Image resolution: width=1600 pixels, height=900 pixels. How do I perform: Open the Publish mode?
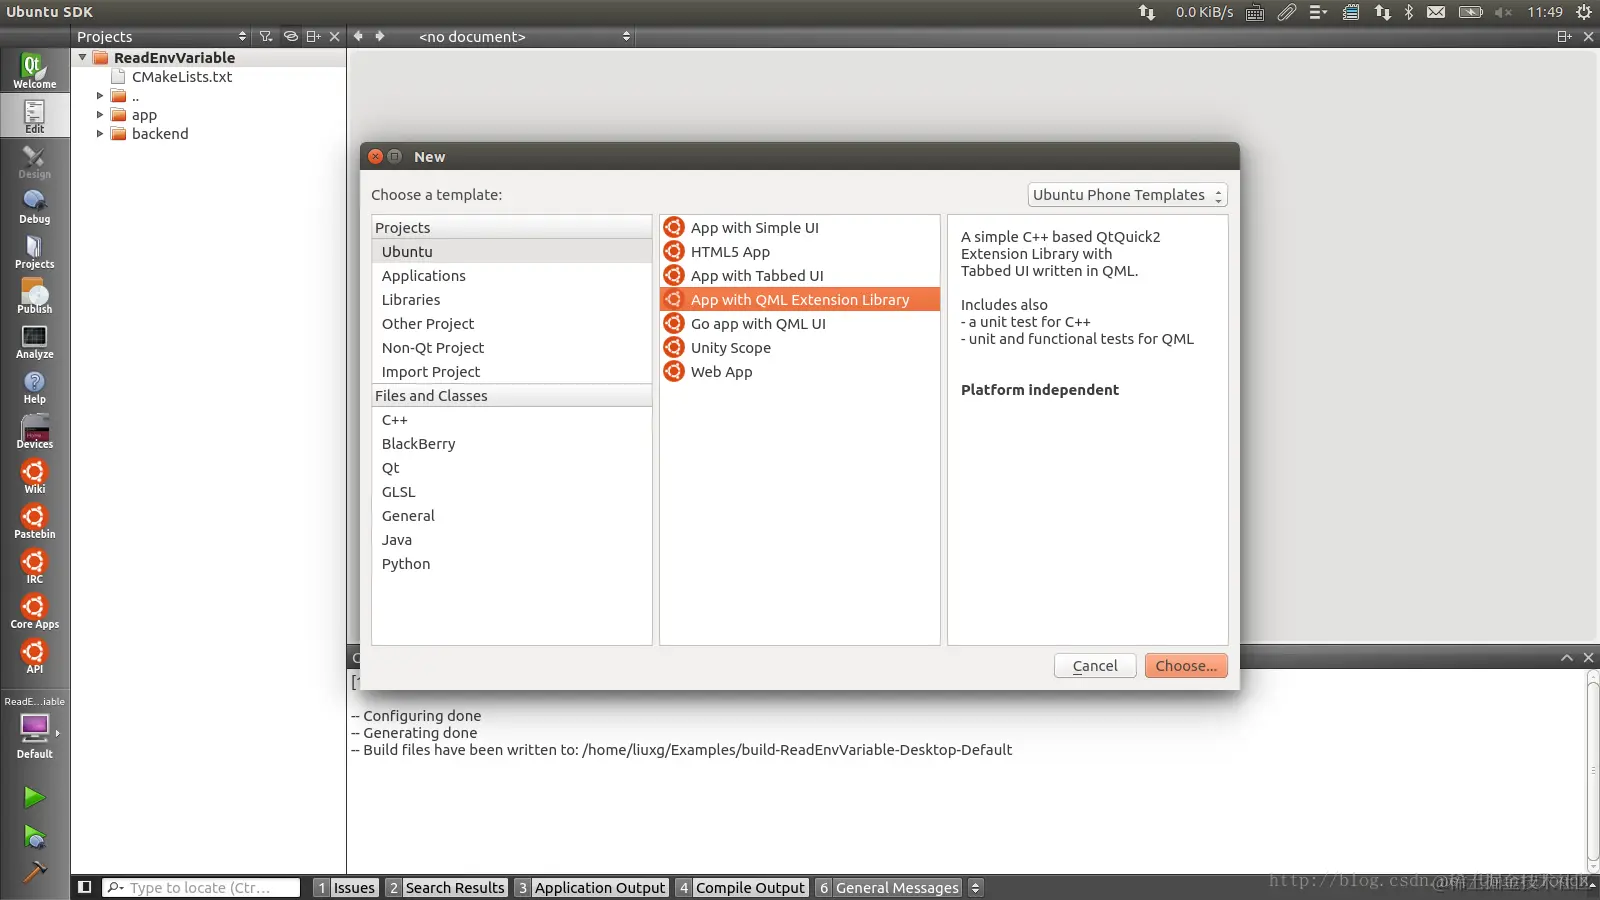[34, 297]
